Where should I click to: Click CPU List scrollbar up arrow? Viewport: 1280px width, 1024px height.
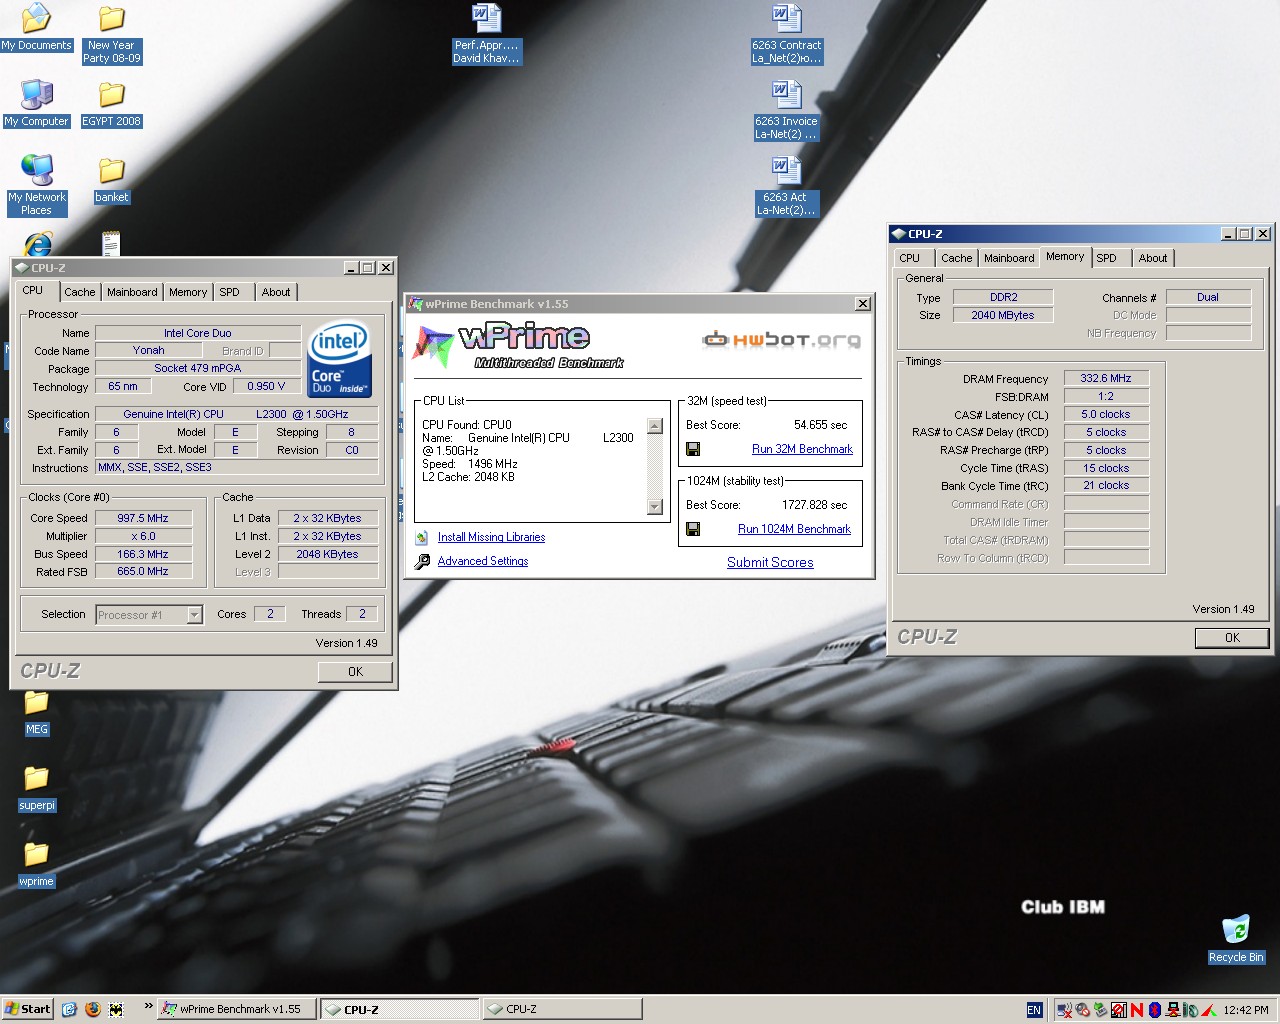pos(655,426)
